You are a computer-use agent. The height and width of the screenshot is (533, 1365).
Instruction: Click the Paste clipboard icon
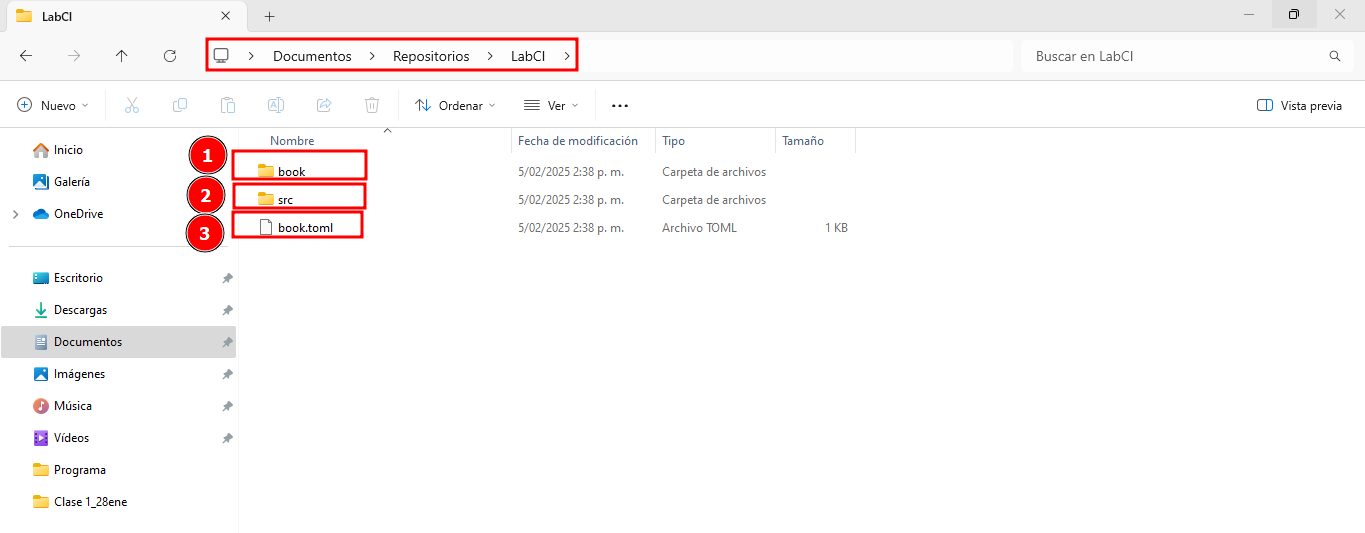(228, 105)
